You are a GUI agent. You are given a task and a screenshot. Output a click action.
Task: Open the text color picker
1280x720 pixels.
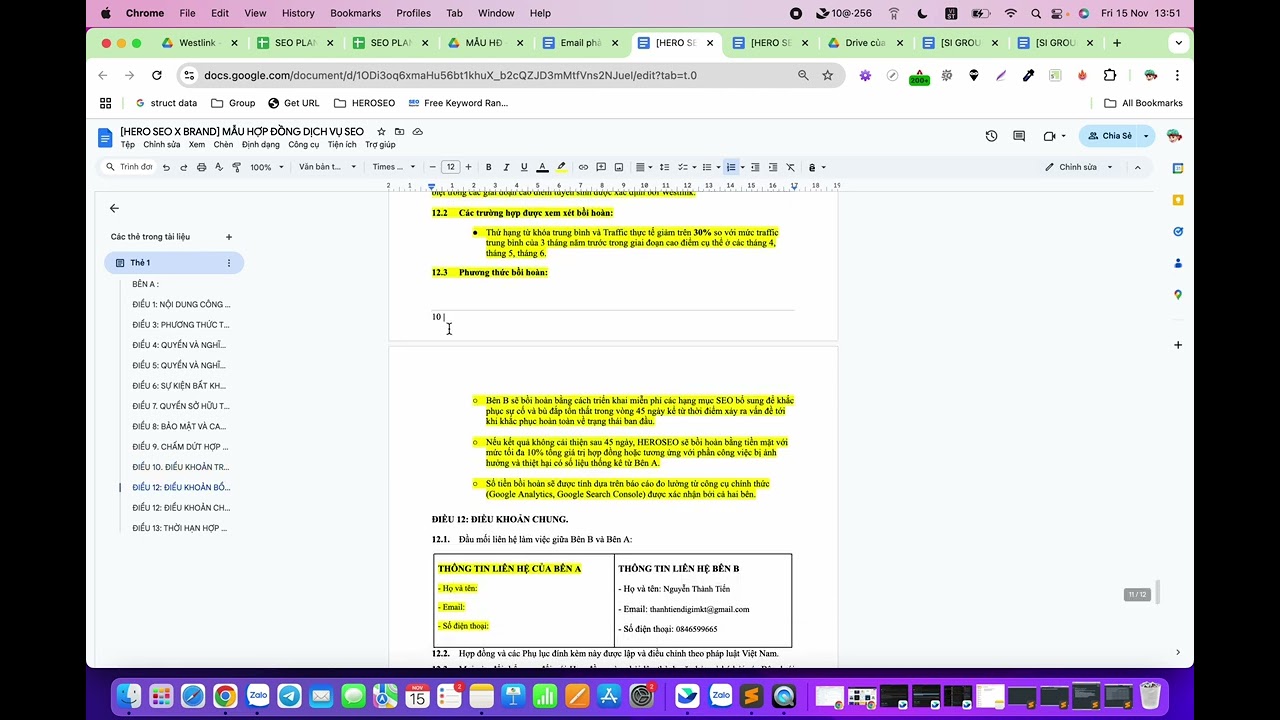[542, 167]
